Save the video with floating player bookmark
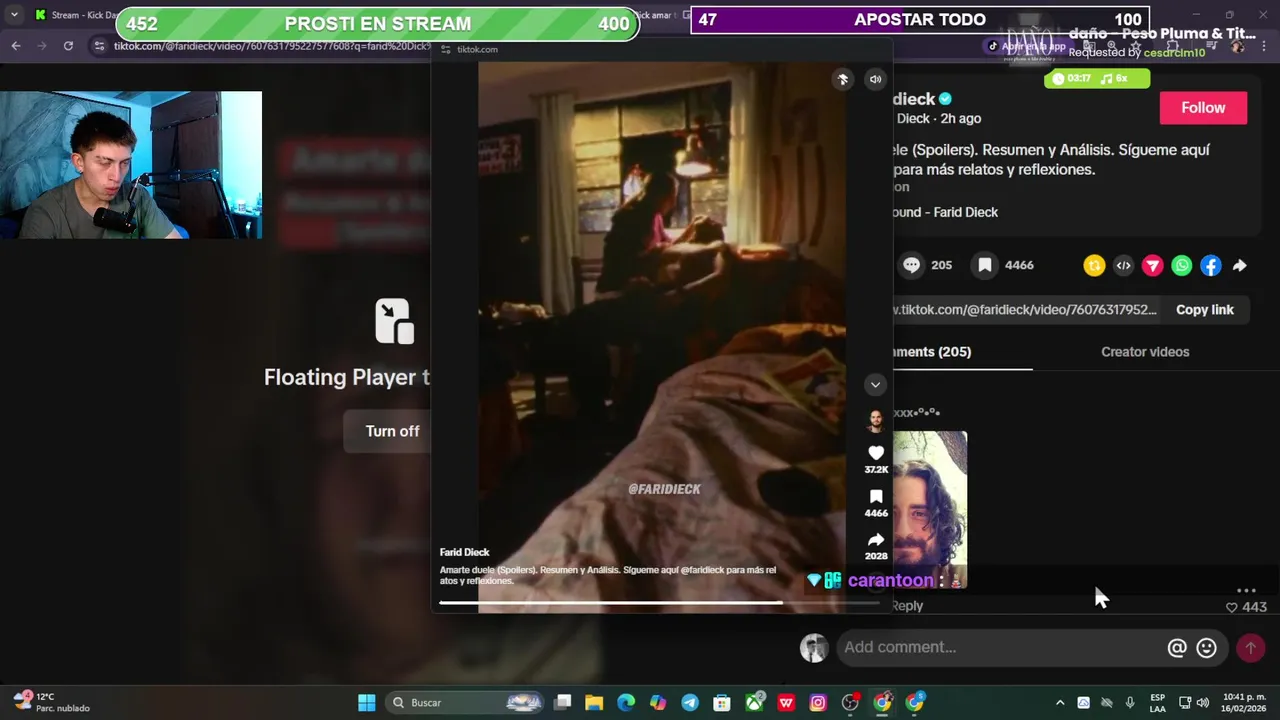Viewport: 1280px width, 720px height. point(876,497)
